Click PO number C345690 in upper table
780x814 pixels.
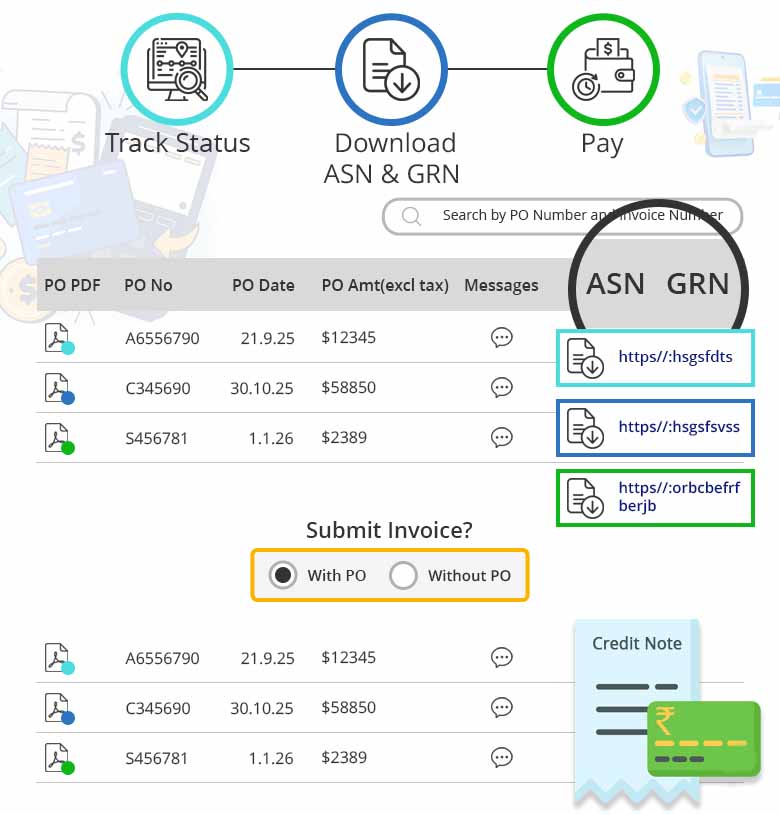click(158, 388)
